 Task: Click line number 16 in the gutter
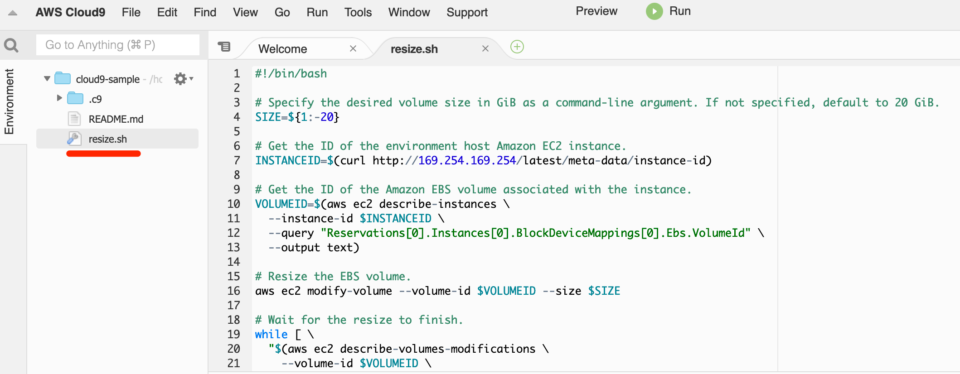[x=234, y=291]
